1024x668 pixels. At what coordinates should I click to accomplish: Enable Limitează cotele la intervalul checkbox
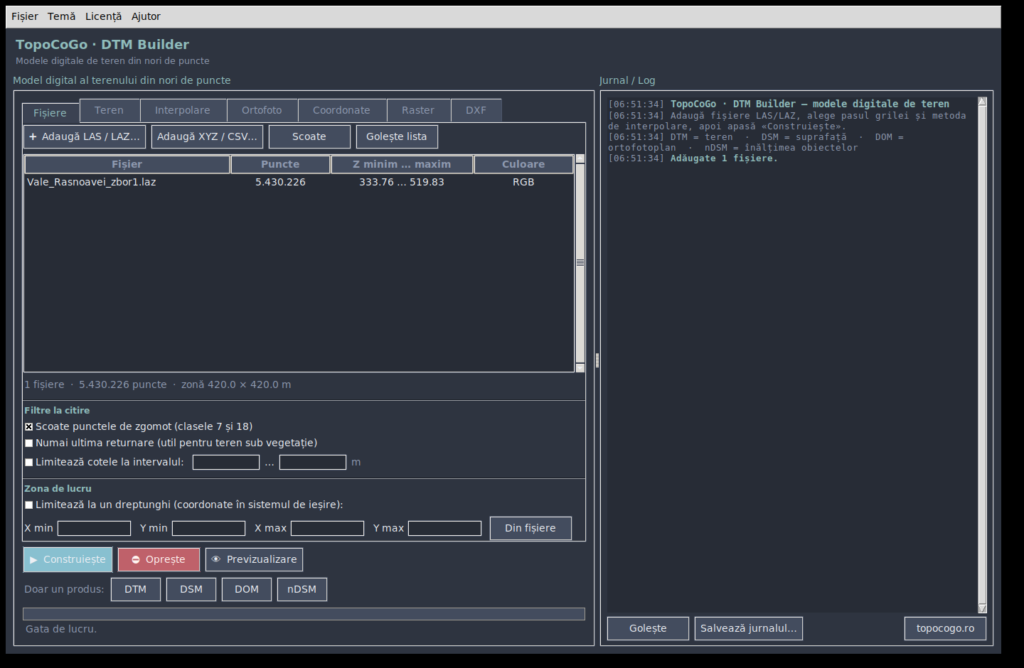(29, 462)
